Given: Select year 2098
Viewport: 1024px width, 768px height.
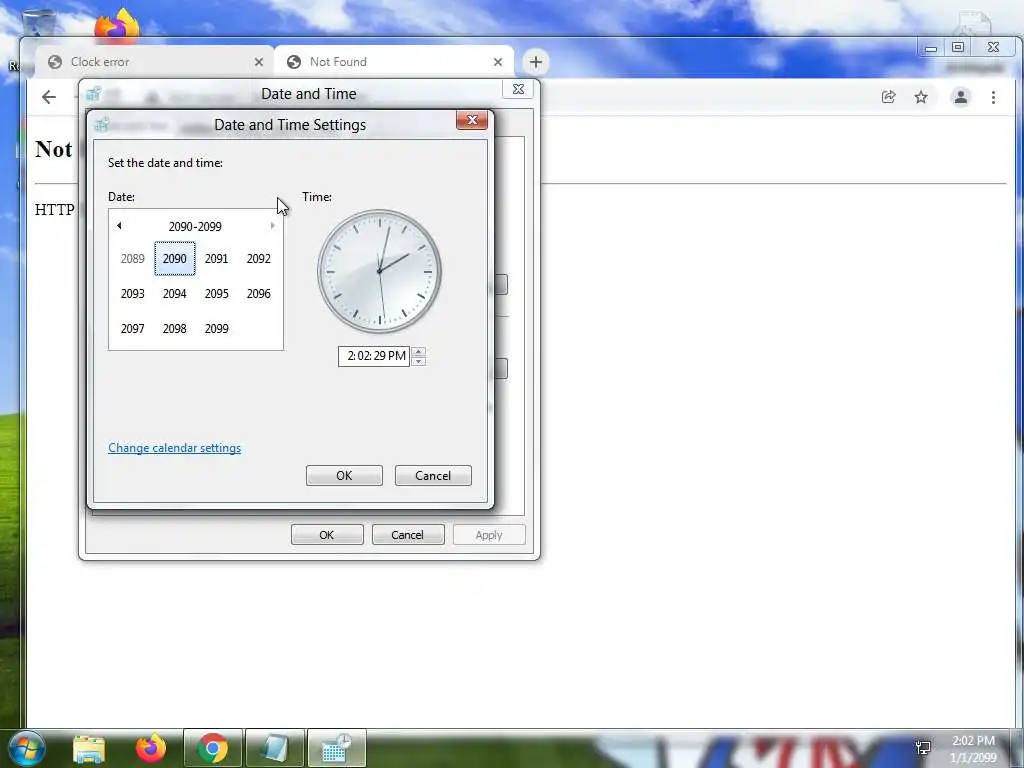Looking at the screenshot, I should (174, 329).
